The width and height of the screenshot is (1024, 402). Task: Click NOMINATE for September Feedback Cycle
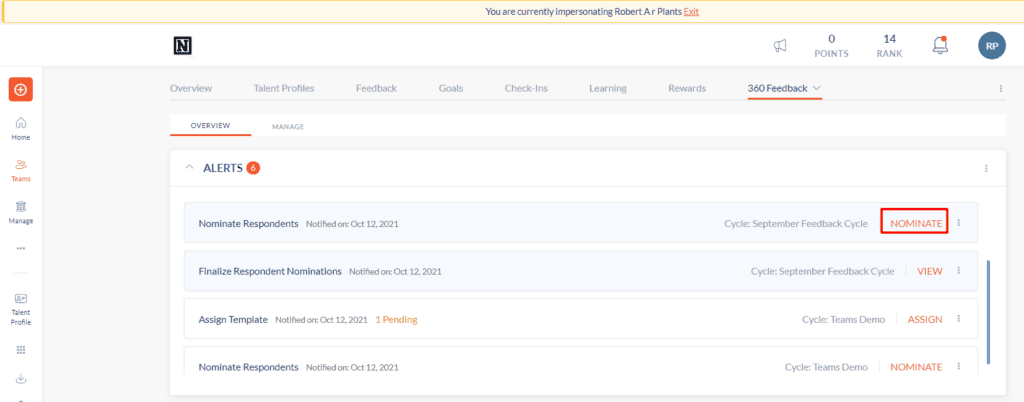pos(916,223)
